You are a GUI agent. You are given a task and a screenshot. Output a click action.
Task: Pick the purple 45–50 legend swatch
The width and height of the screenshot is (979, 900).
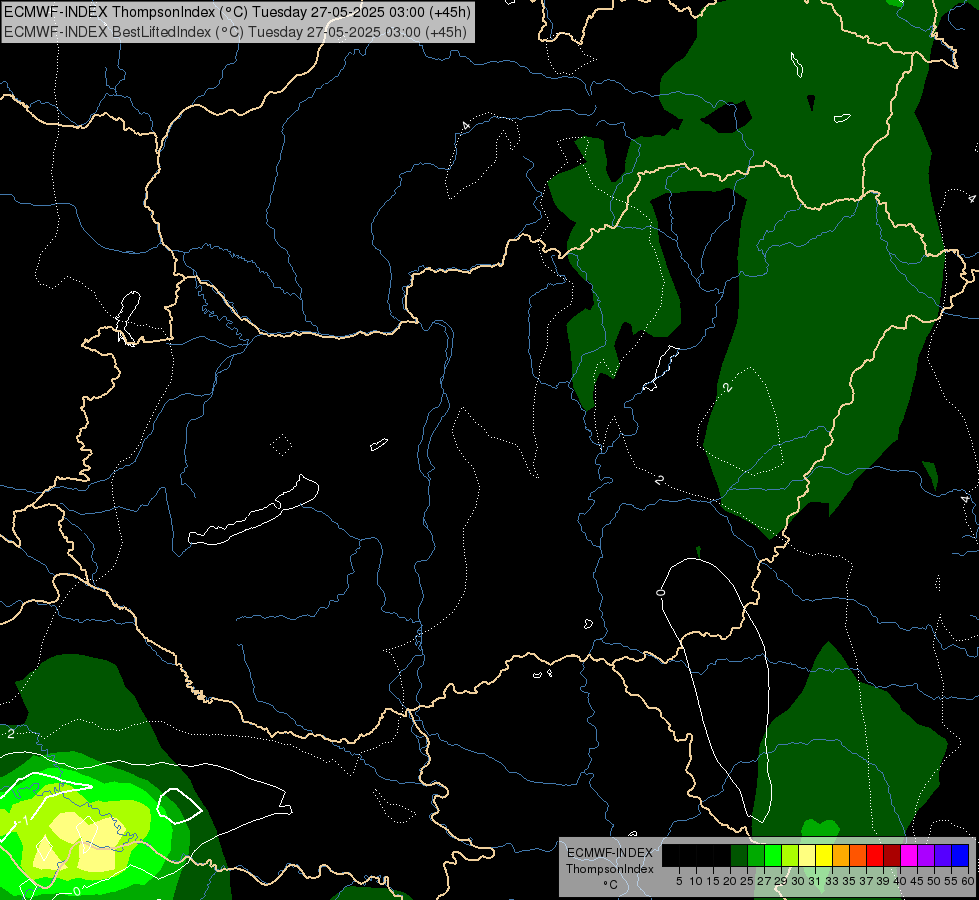pos(926,855)
